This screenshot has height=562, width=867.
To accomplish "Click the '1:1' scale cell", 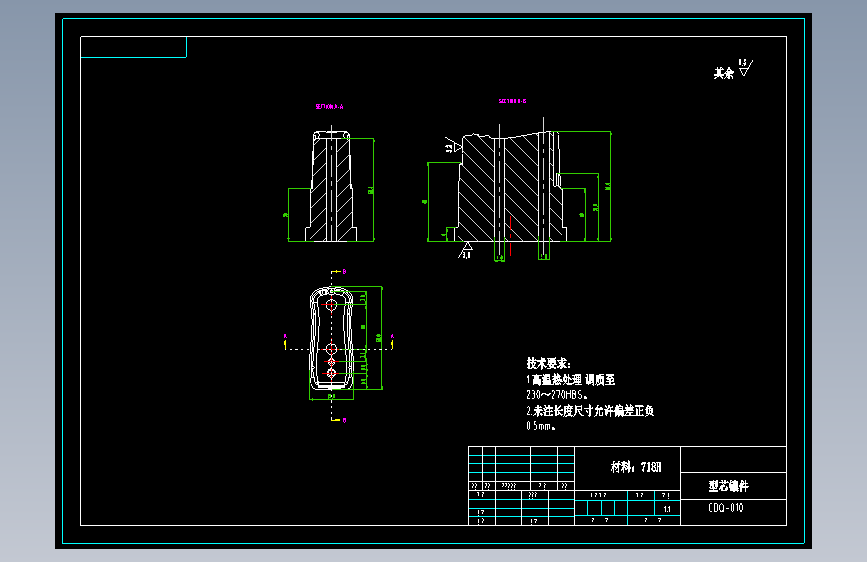I will click(667, 509).
